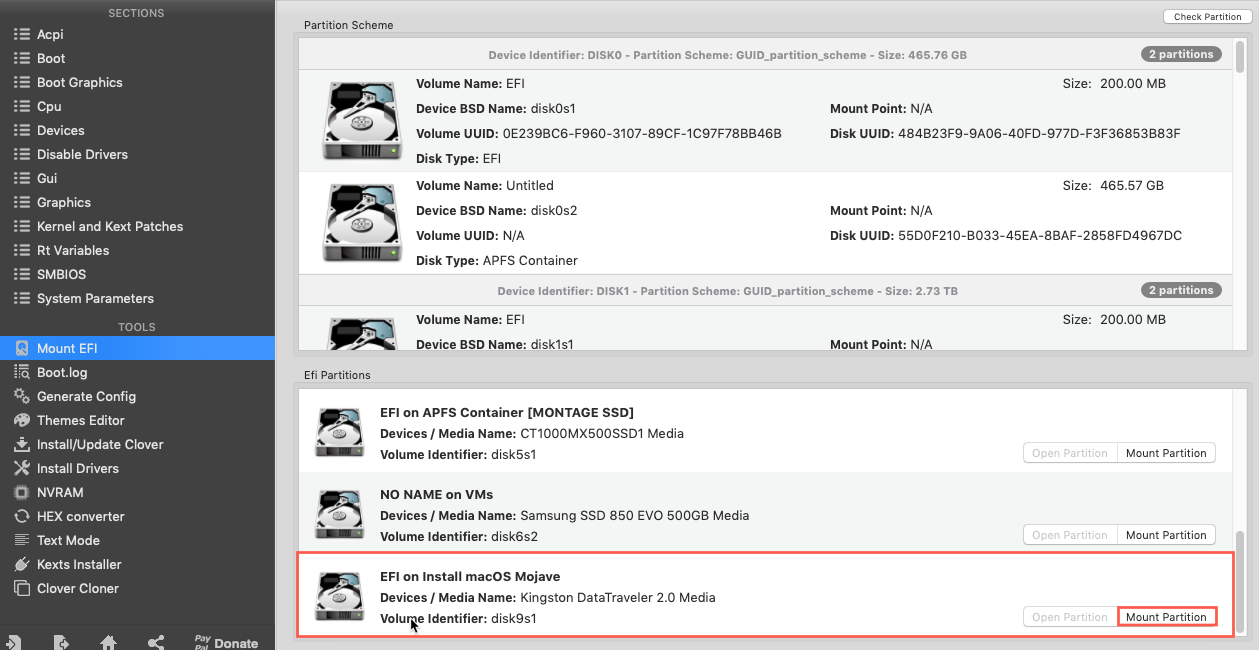Viewport: 1259px width, 650px height.
Task: Open the Install/Update Clover tool
Action: pyautogui.click(x=137, y=444)
